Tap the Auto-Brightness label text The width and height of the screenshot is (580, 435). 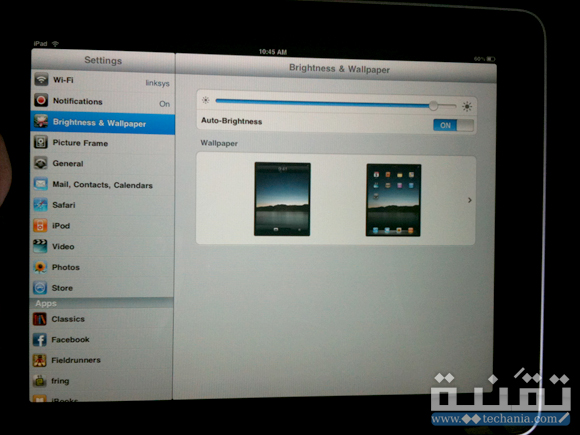[232, 121]
